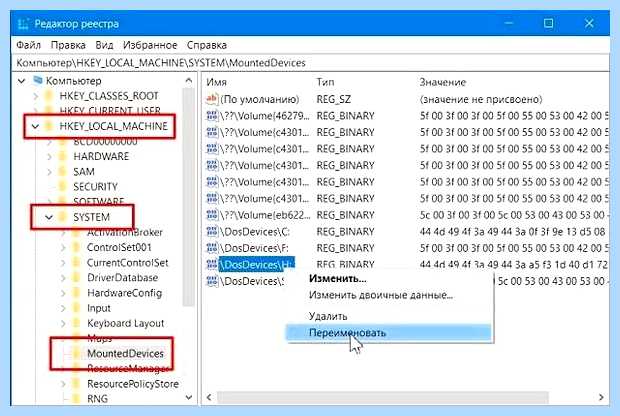Maximize the Редактор реестра window
620x416 pixels.
(548, 23)
